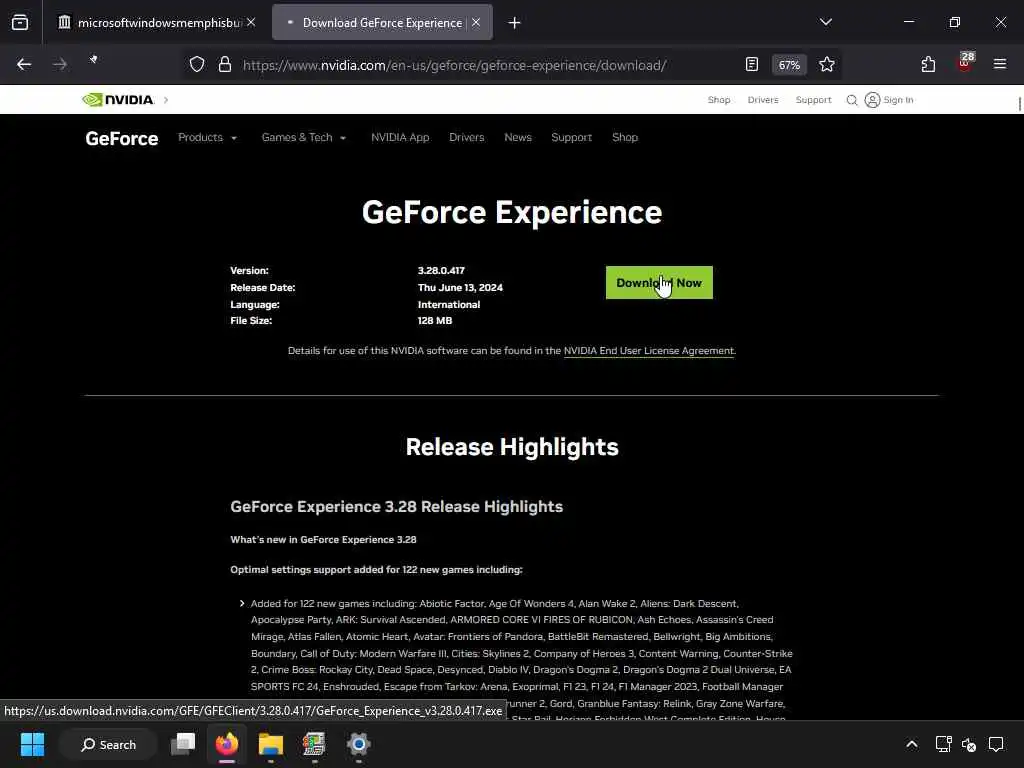Screen dimensions: 1024x768
Task: Open News in GeForce navigation
Action: (x=517, y=138)
